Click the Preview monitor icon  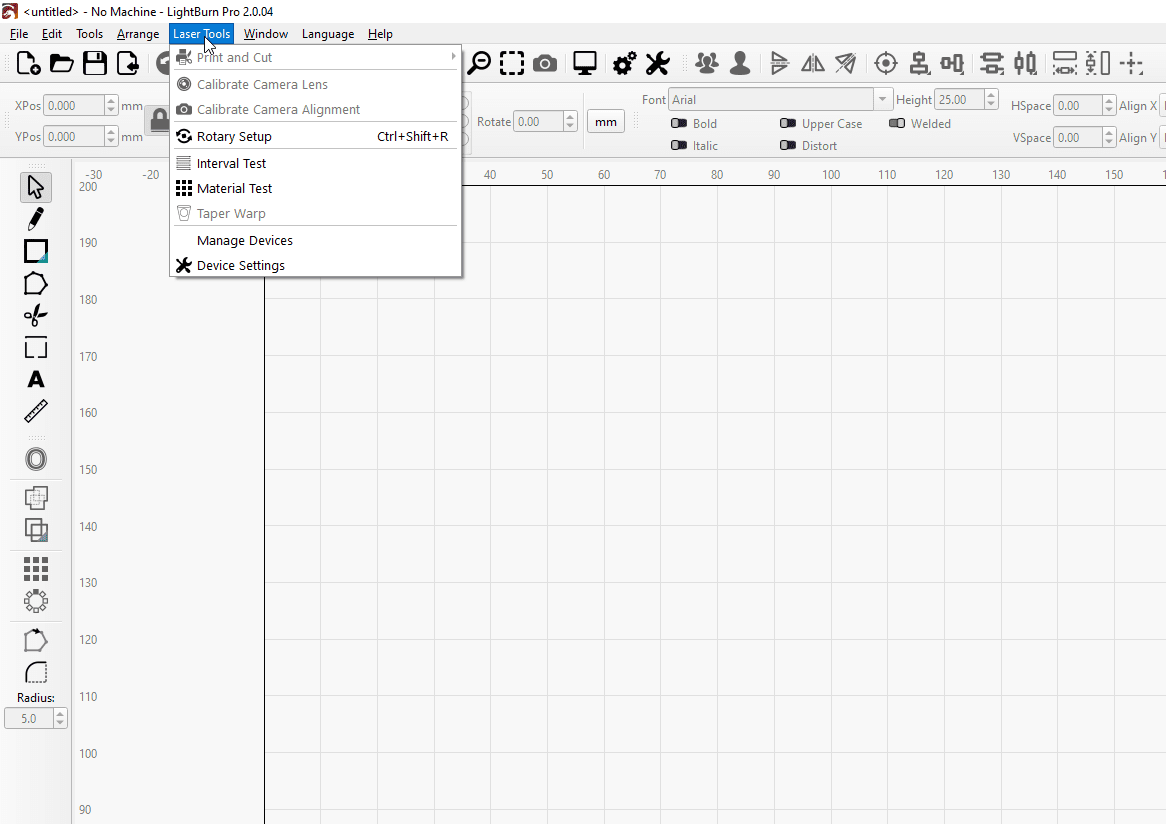[585, 63]
